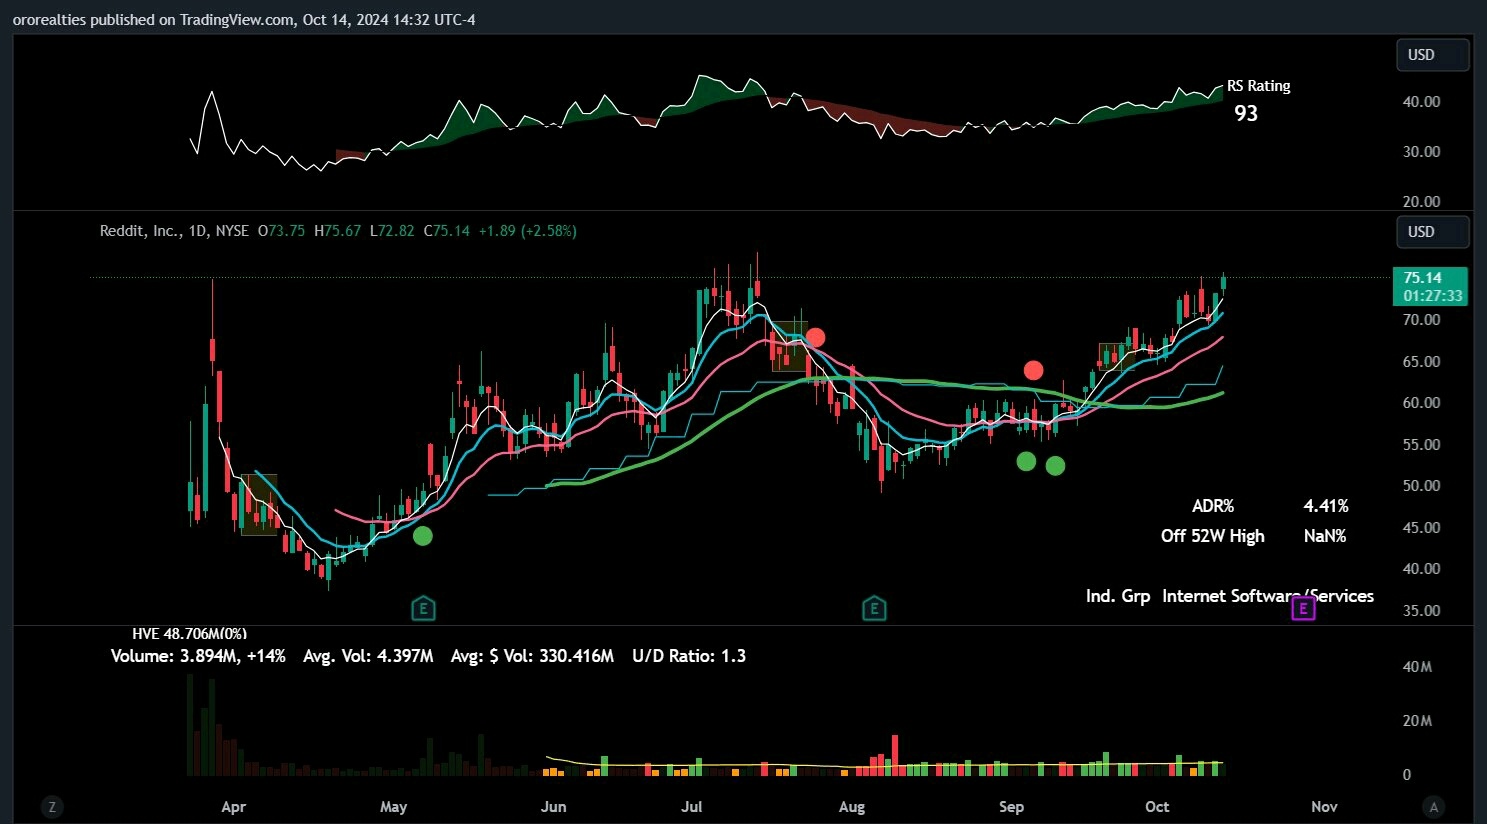Viewport: 1487px width, 824px height.
Task: Click the timezone Z icon
Action: (x=51, y=806)
